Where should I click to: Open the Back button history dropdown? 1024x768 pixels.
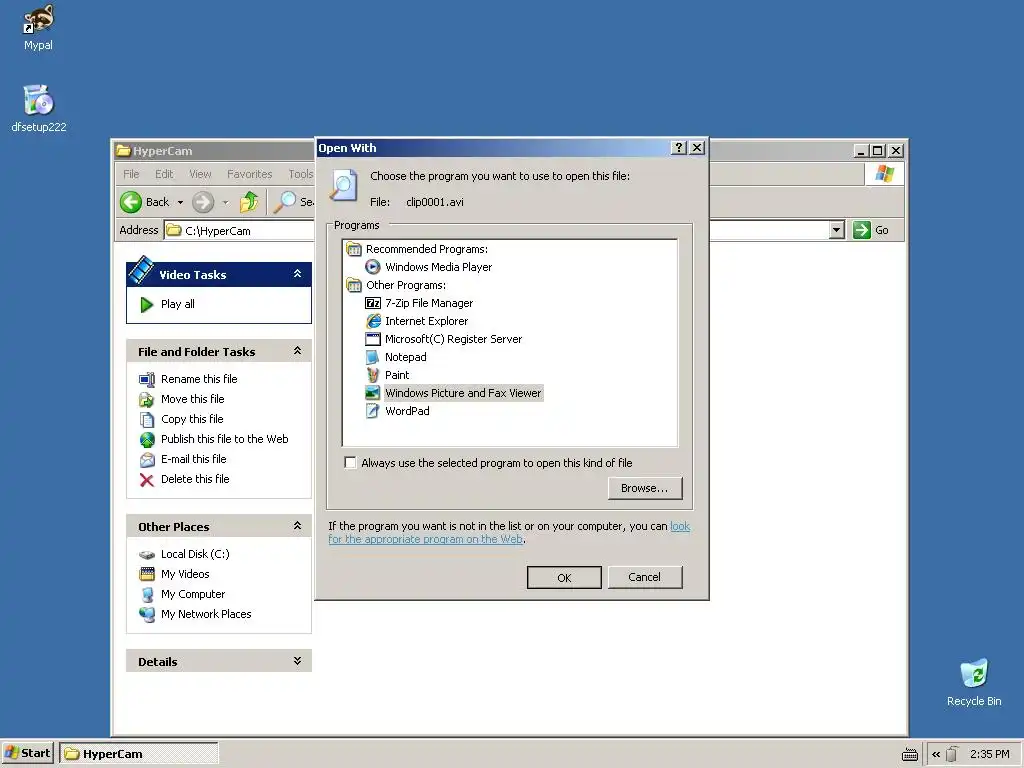coord(180,202)
